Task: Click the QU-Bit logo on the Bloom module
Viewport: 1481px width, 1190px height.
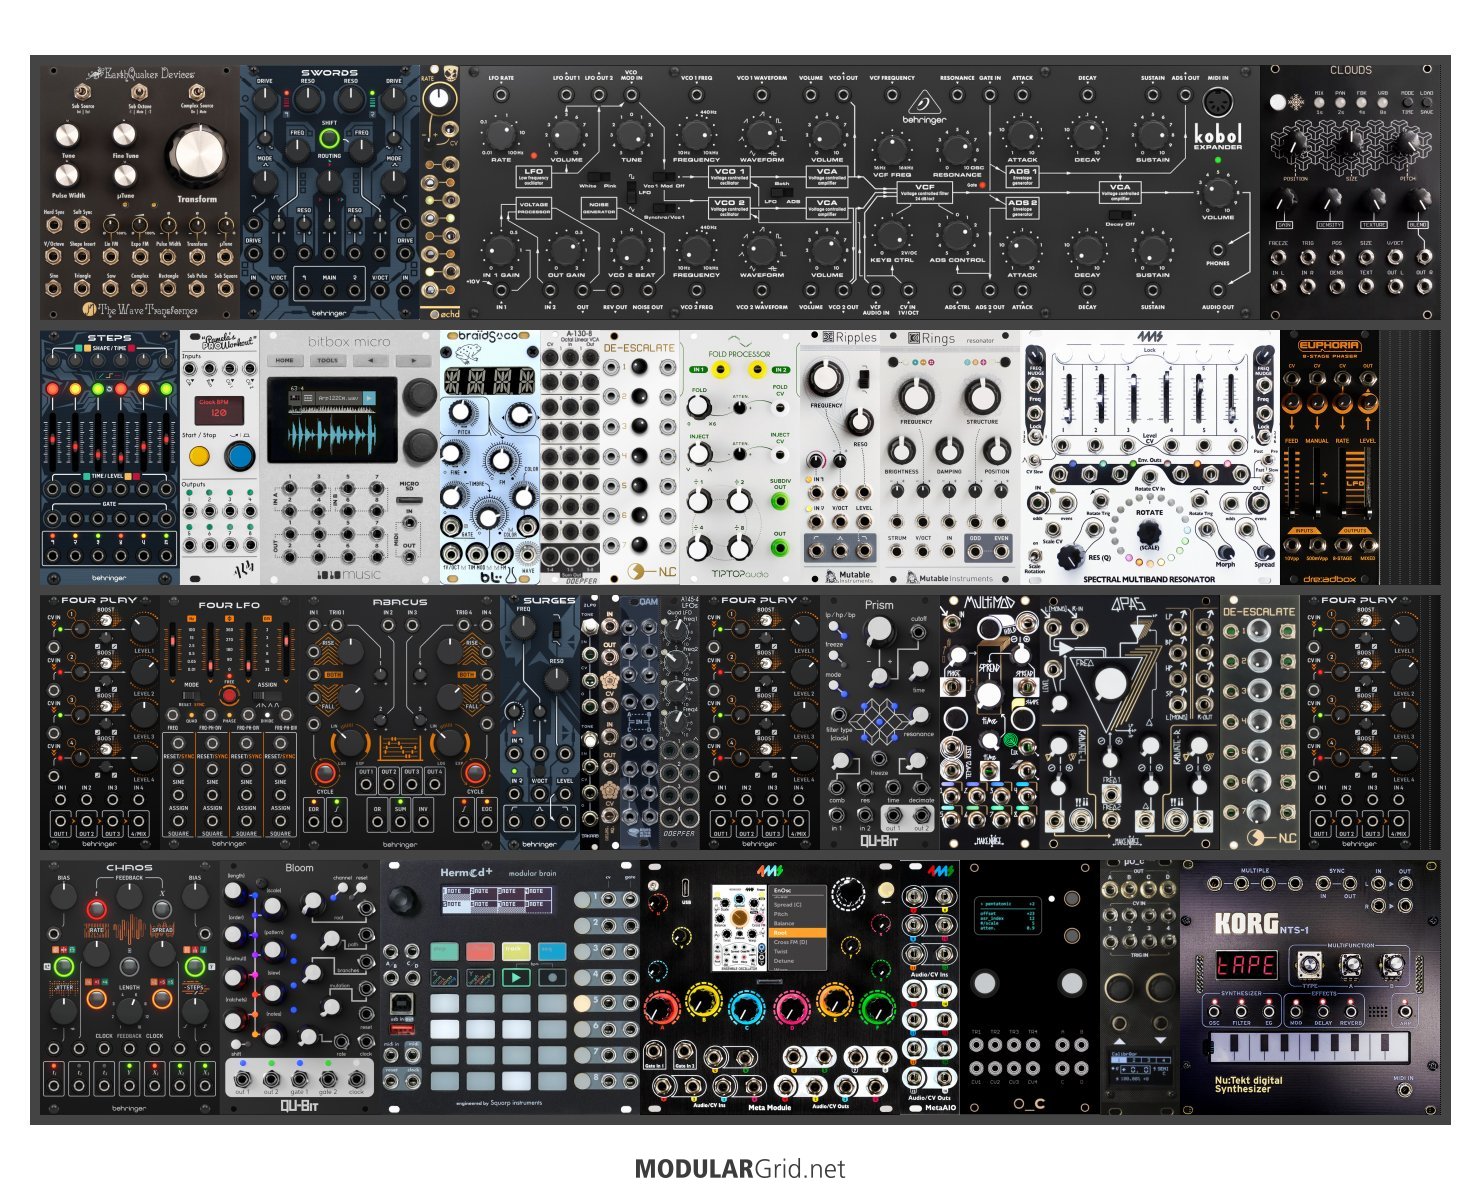Action: point(300,1106)
